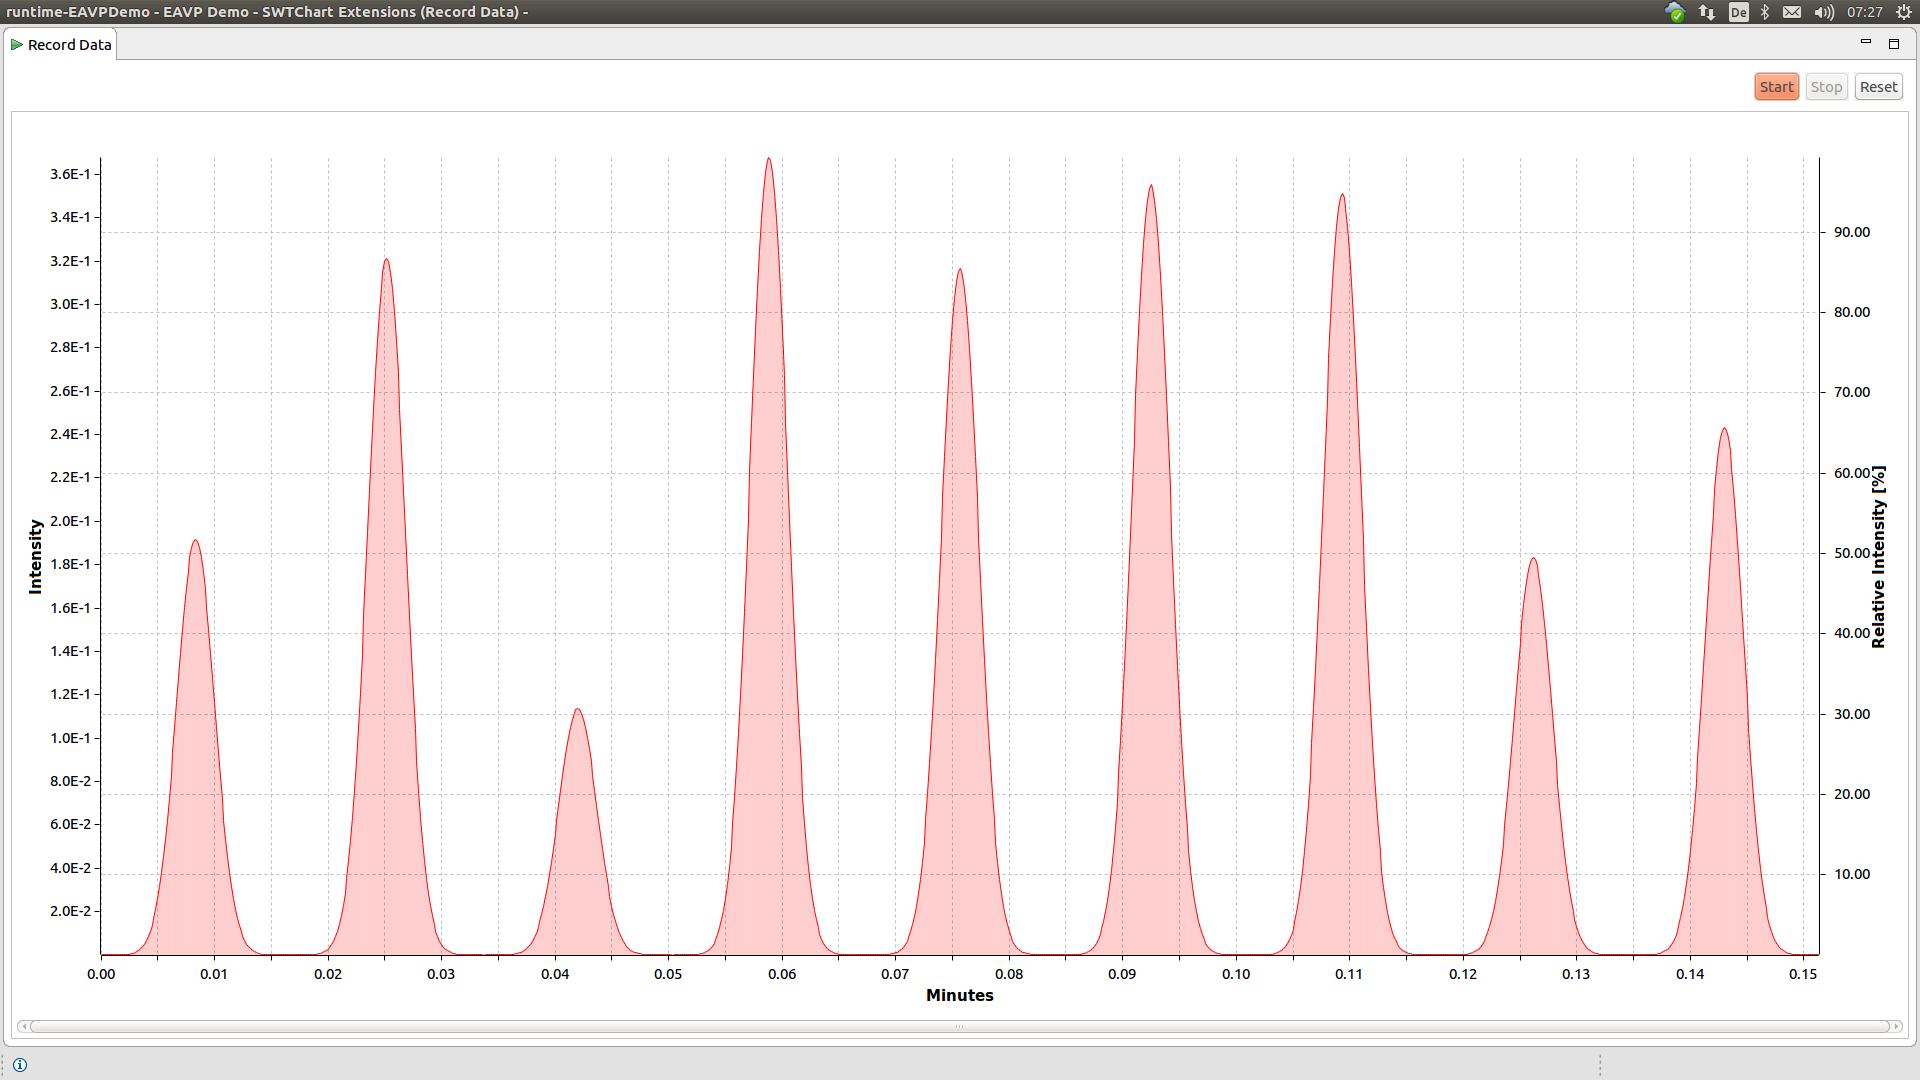Open the system session gear menu
Screen dimensions: 1920x1080
(1904, 12)
